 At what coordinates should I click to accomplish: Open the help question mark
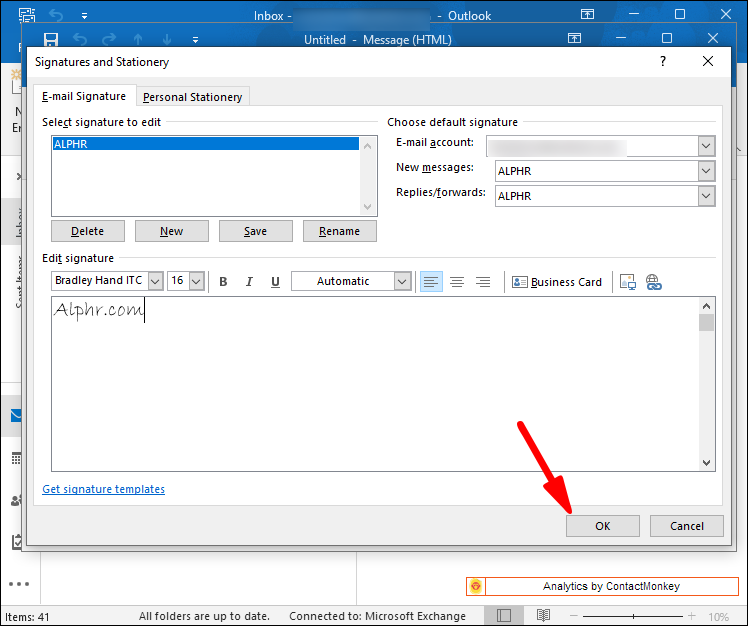[x=663, y=61]
